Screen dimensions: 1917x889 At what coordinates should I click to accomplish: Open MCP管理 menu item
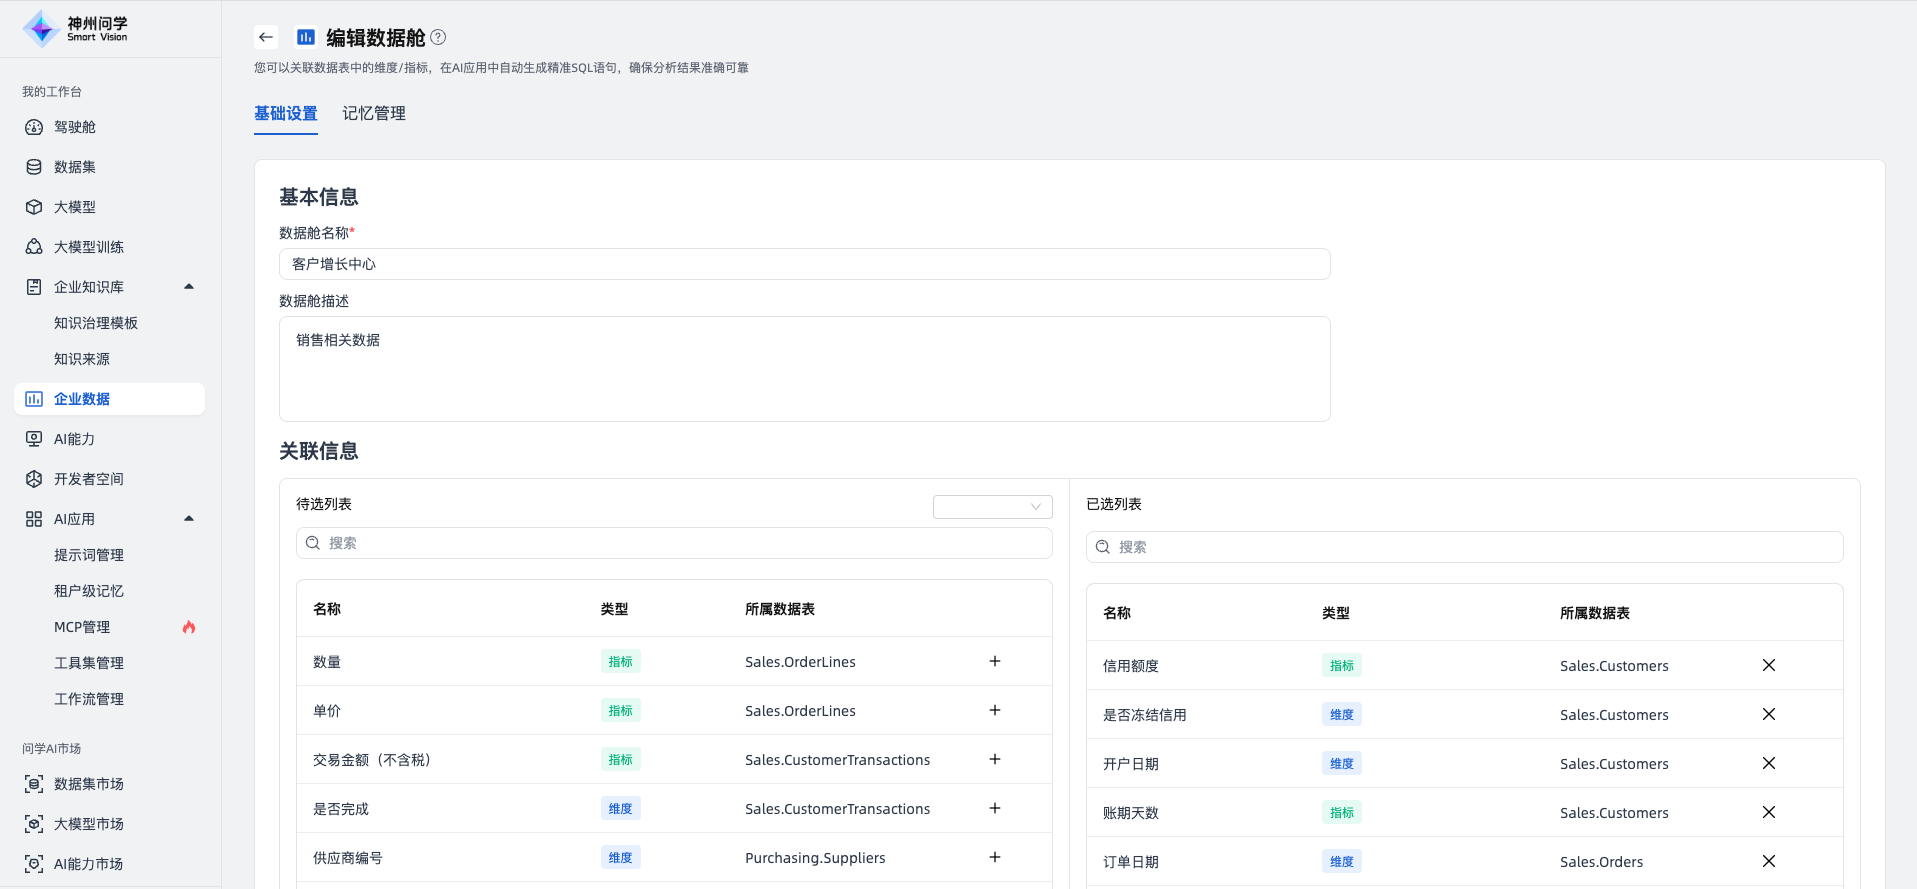coord(82,627)
